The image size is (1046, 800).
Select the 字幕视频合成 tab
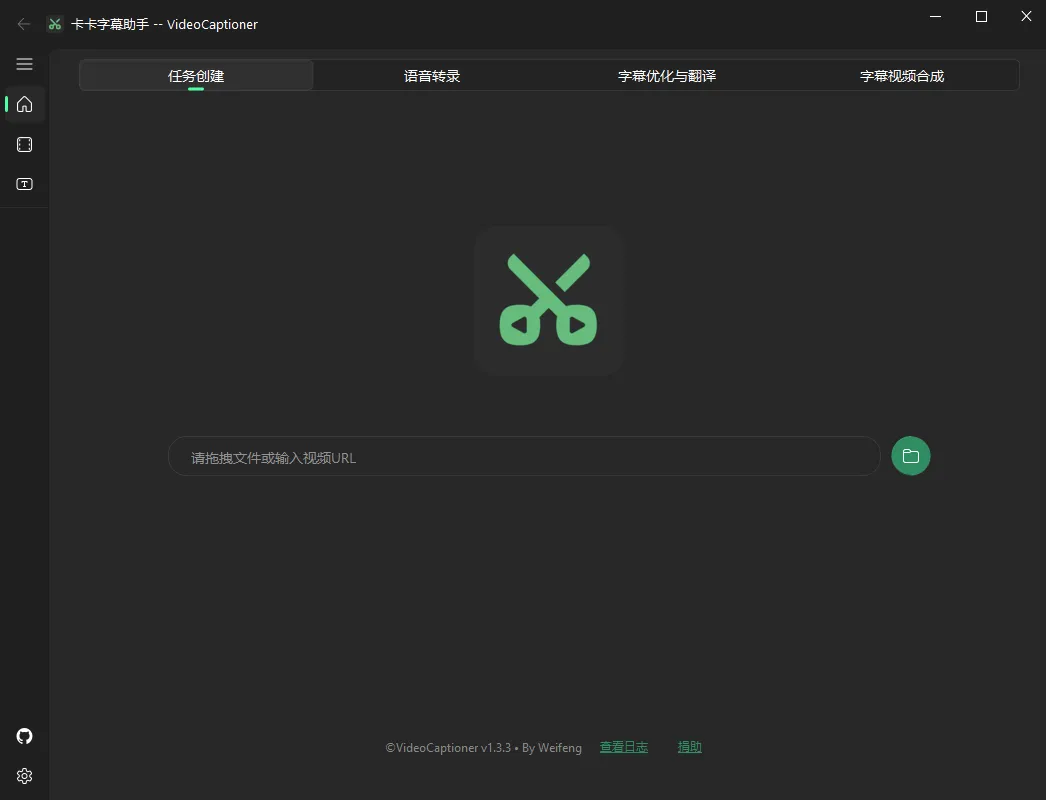pyautogui.click(x=902, y=76)
